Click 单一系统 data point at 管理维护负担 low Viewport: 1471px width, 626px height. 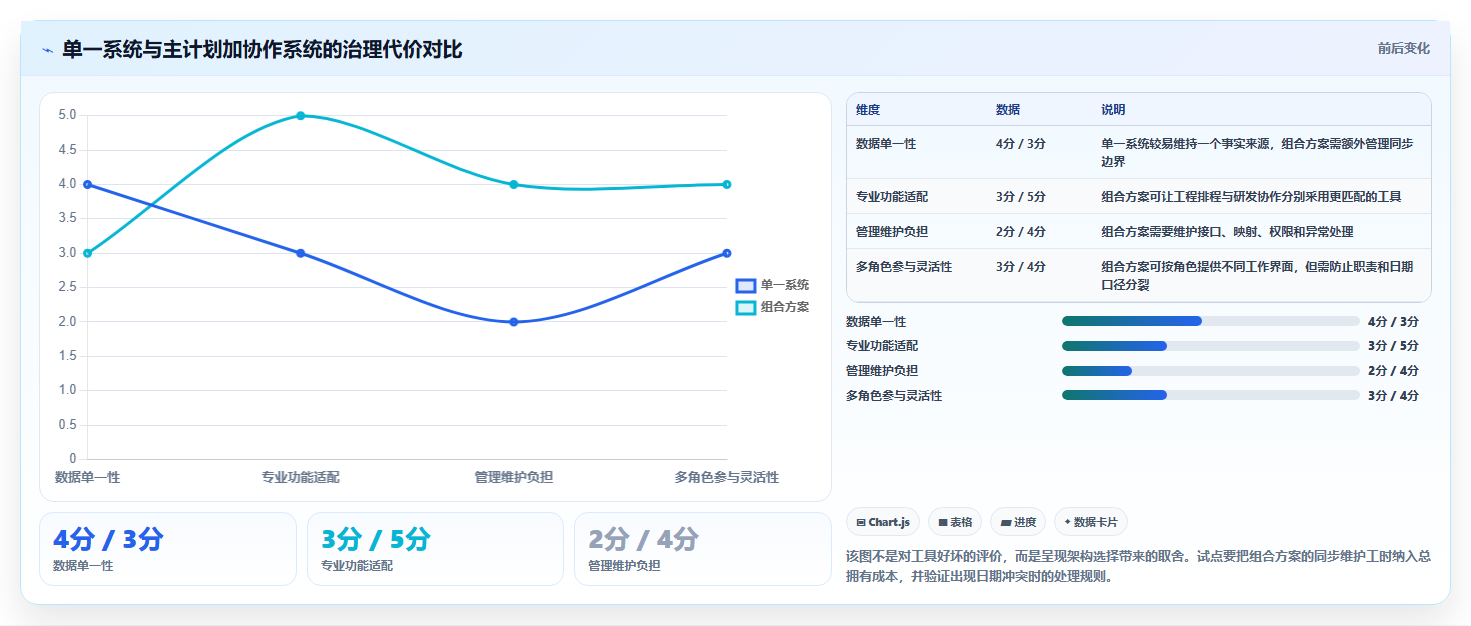pos(514,322)
